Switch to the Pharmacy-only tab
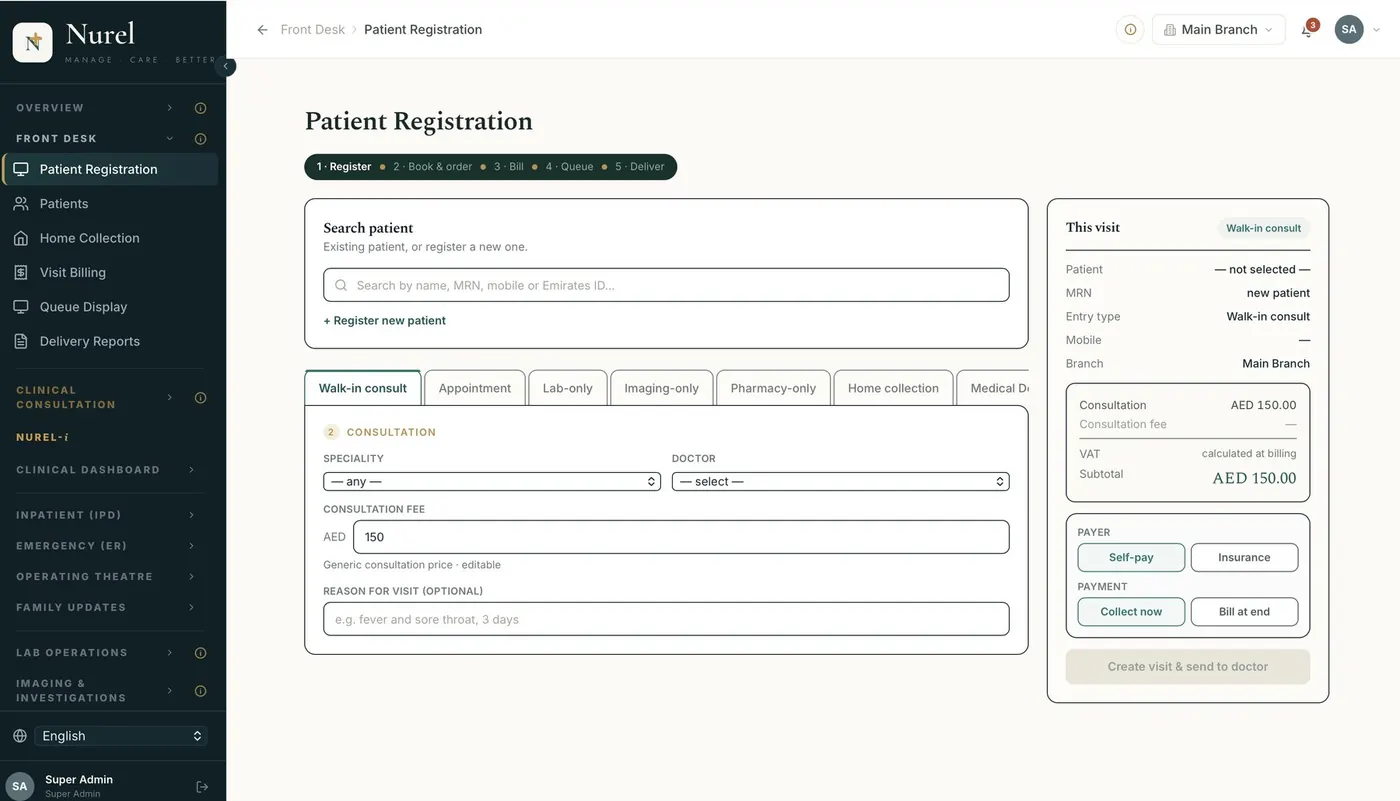Screen dimensions: 1400x801 (x=773, y=388)
